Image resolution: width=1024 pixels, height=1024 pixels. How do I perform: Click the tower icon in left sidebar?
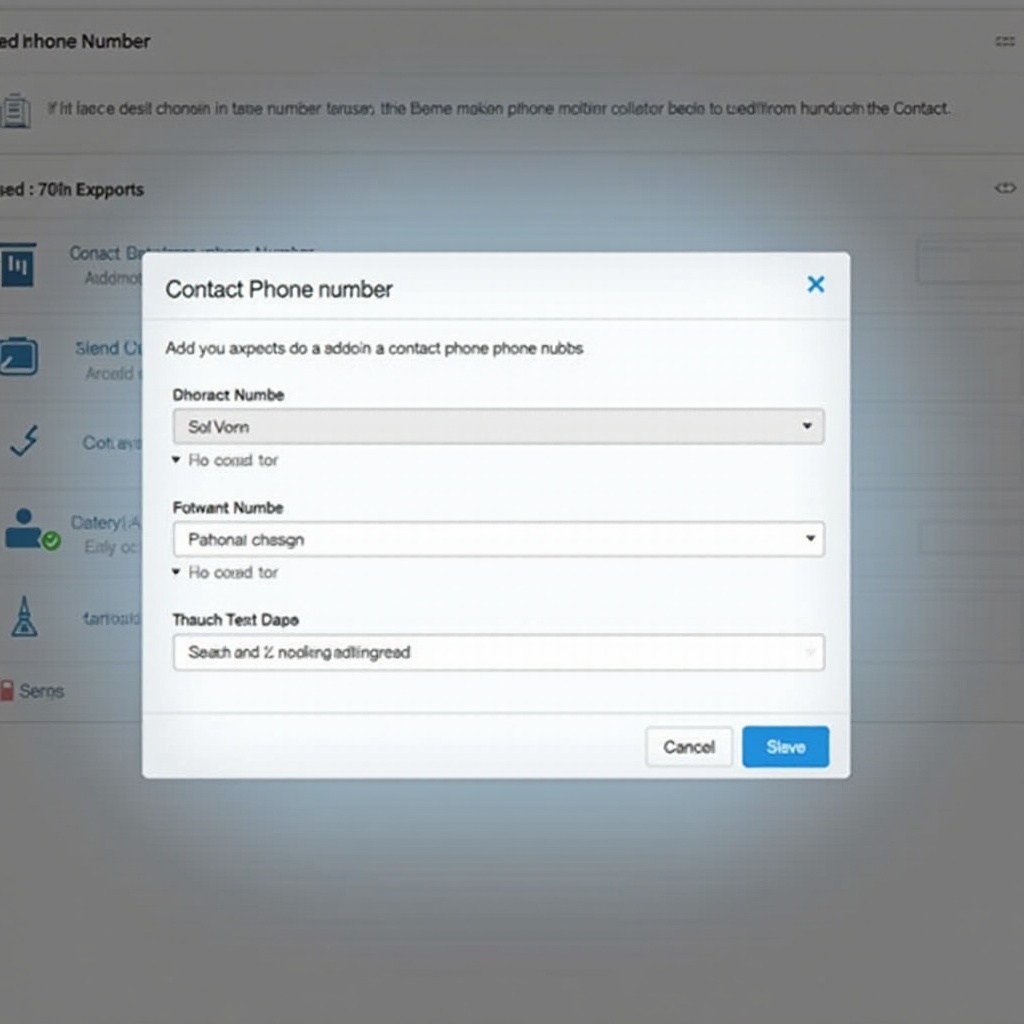(24, 616)
